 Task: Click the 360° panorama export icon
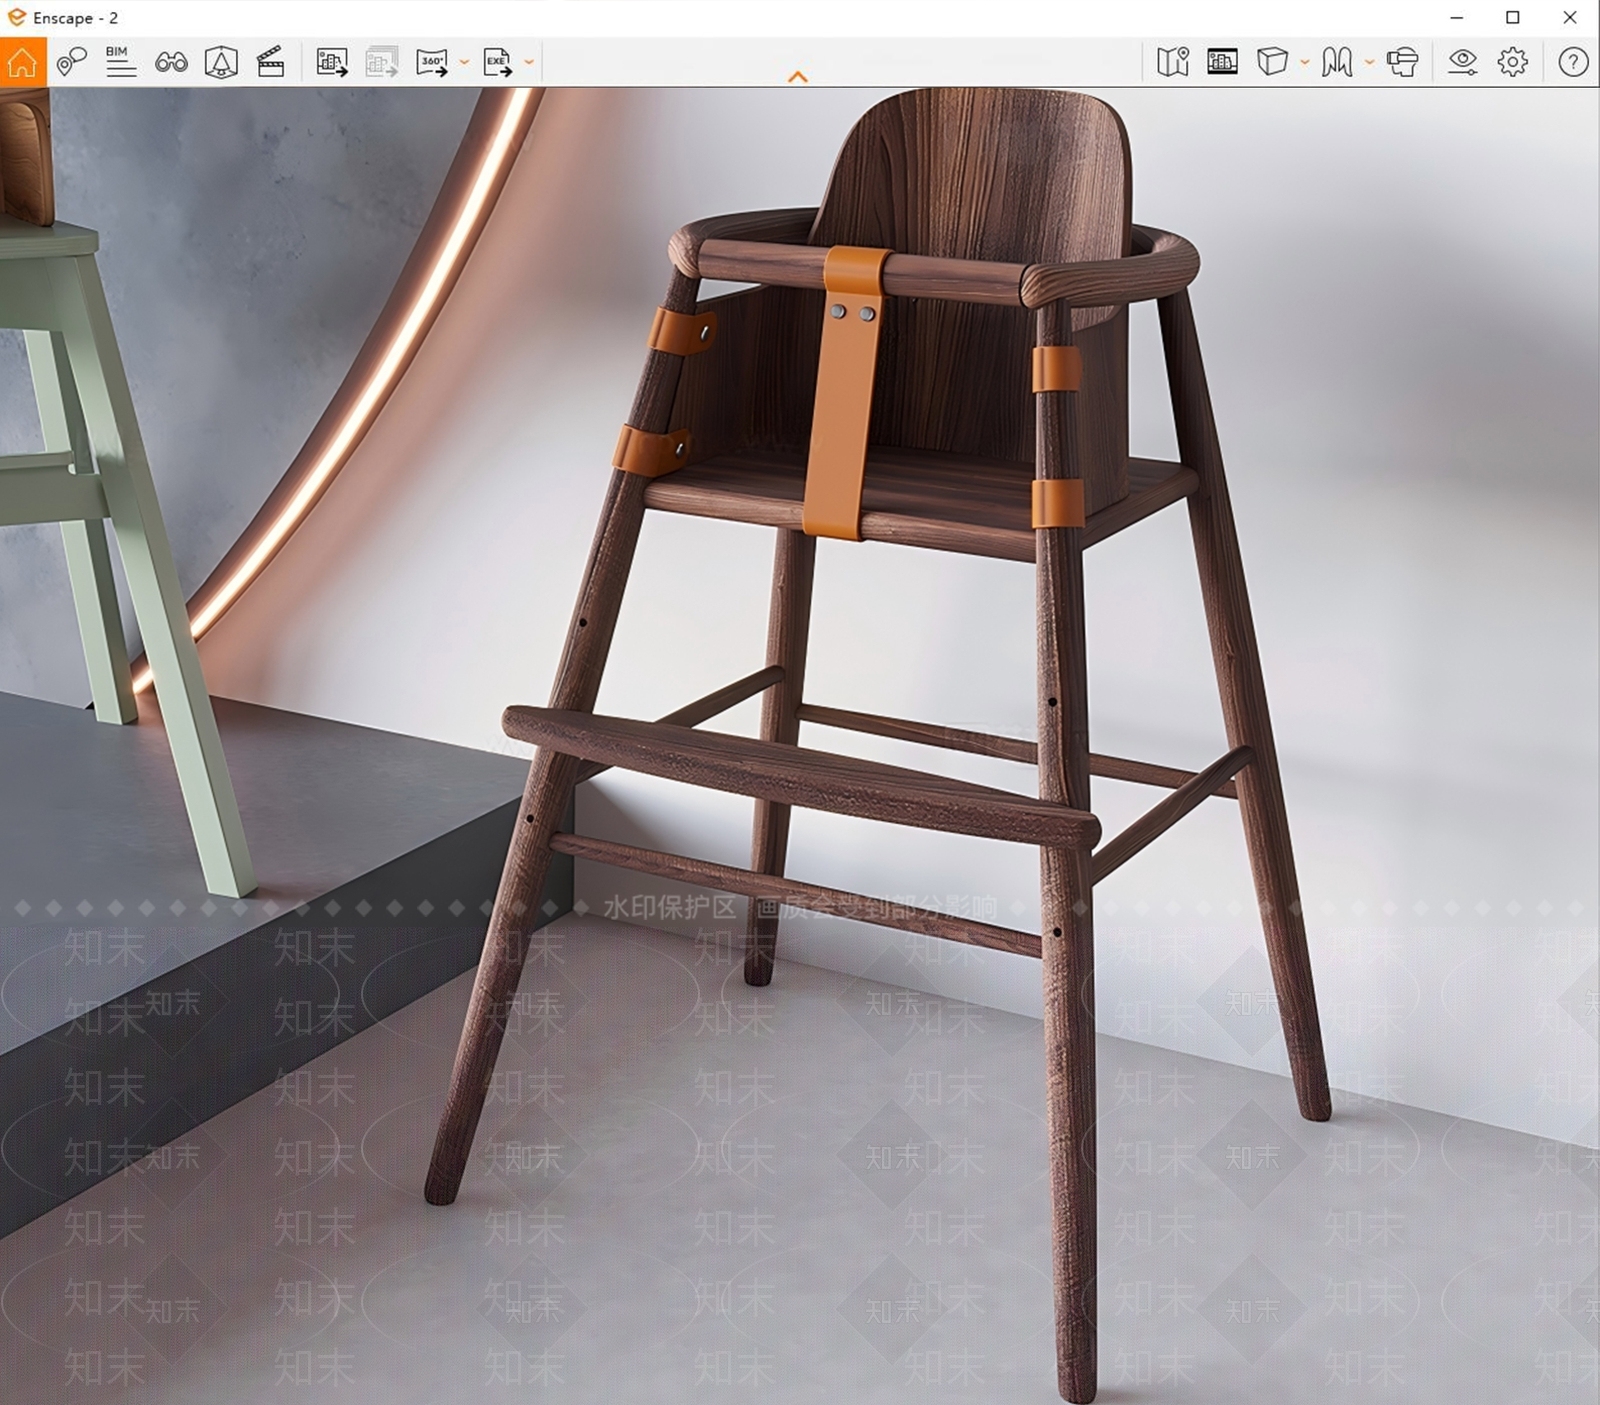[432, 62]
